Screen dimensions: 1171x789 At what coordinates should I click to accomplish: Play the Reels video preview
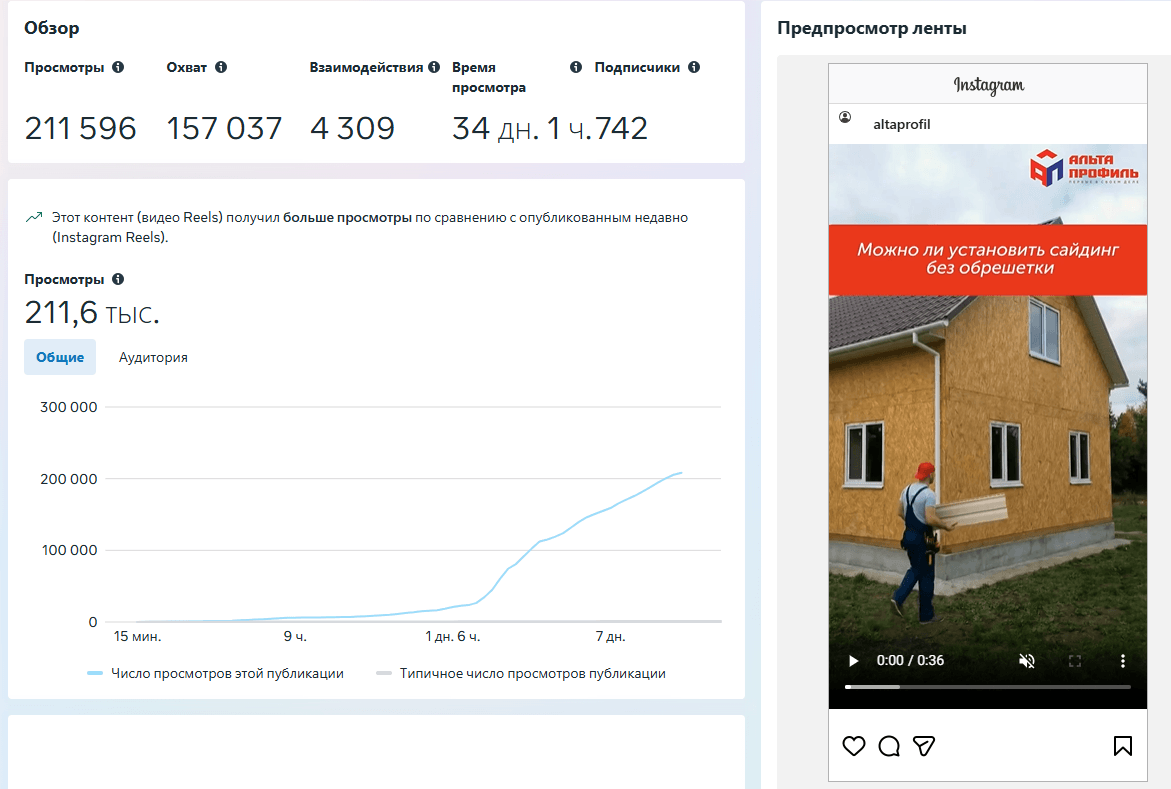coord(853,661)
